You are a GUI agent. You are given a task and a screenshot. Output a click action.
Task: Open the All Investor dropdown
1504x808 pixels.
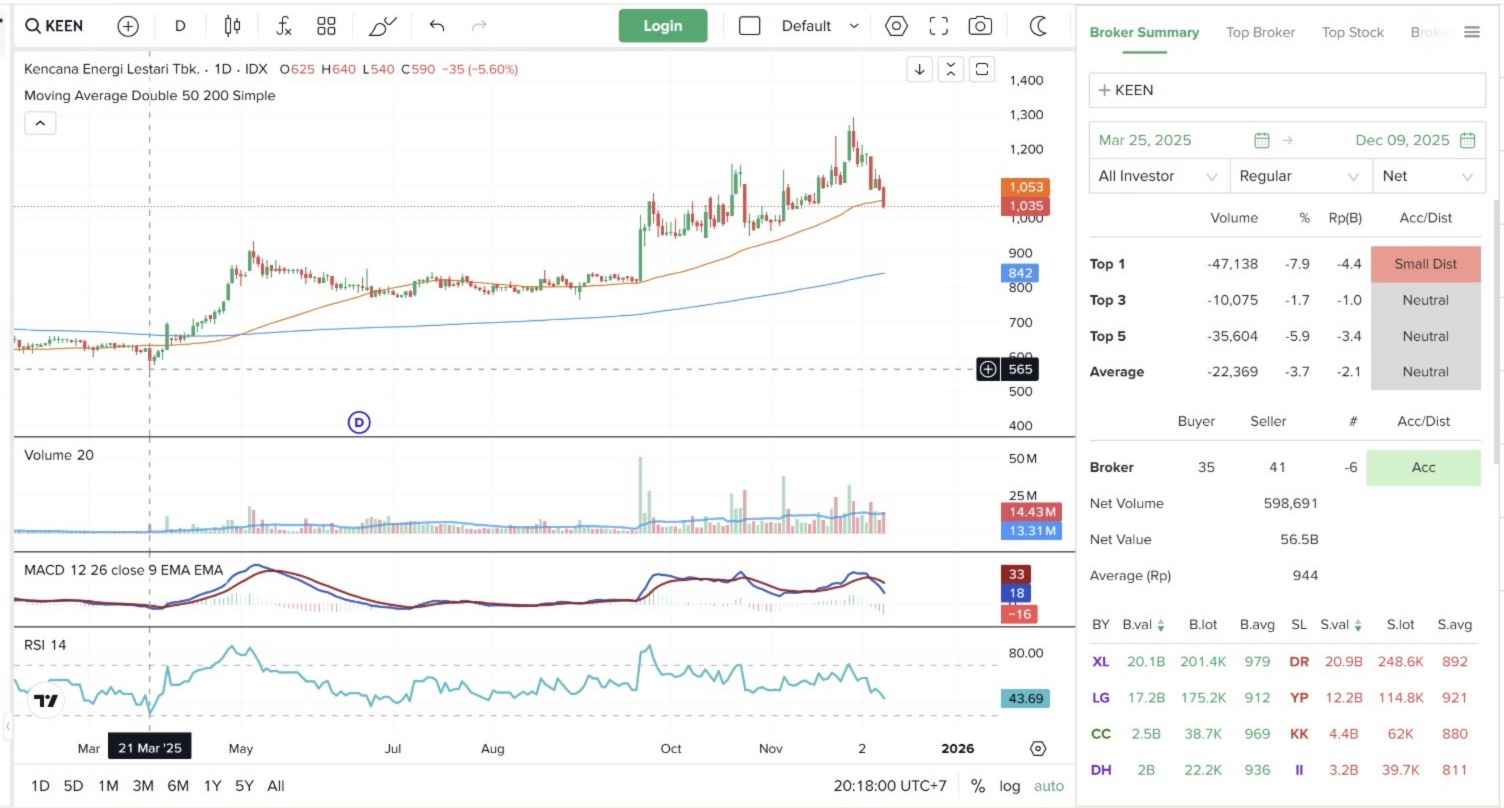point(1158,176)
